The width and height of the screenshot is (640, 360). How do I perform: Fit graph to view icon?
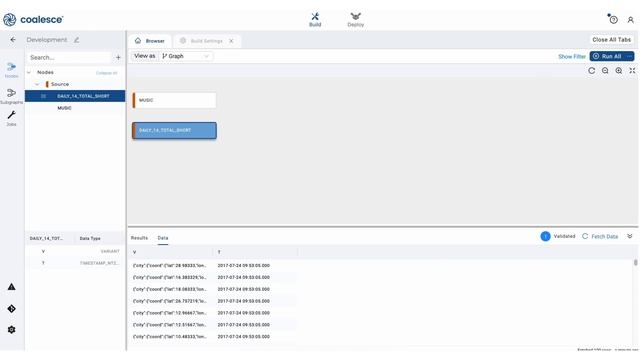[x=632, y=71]
